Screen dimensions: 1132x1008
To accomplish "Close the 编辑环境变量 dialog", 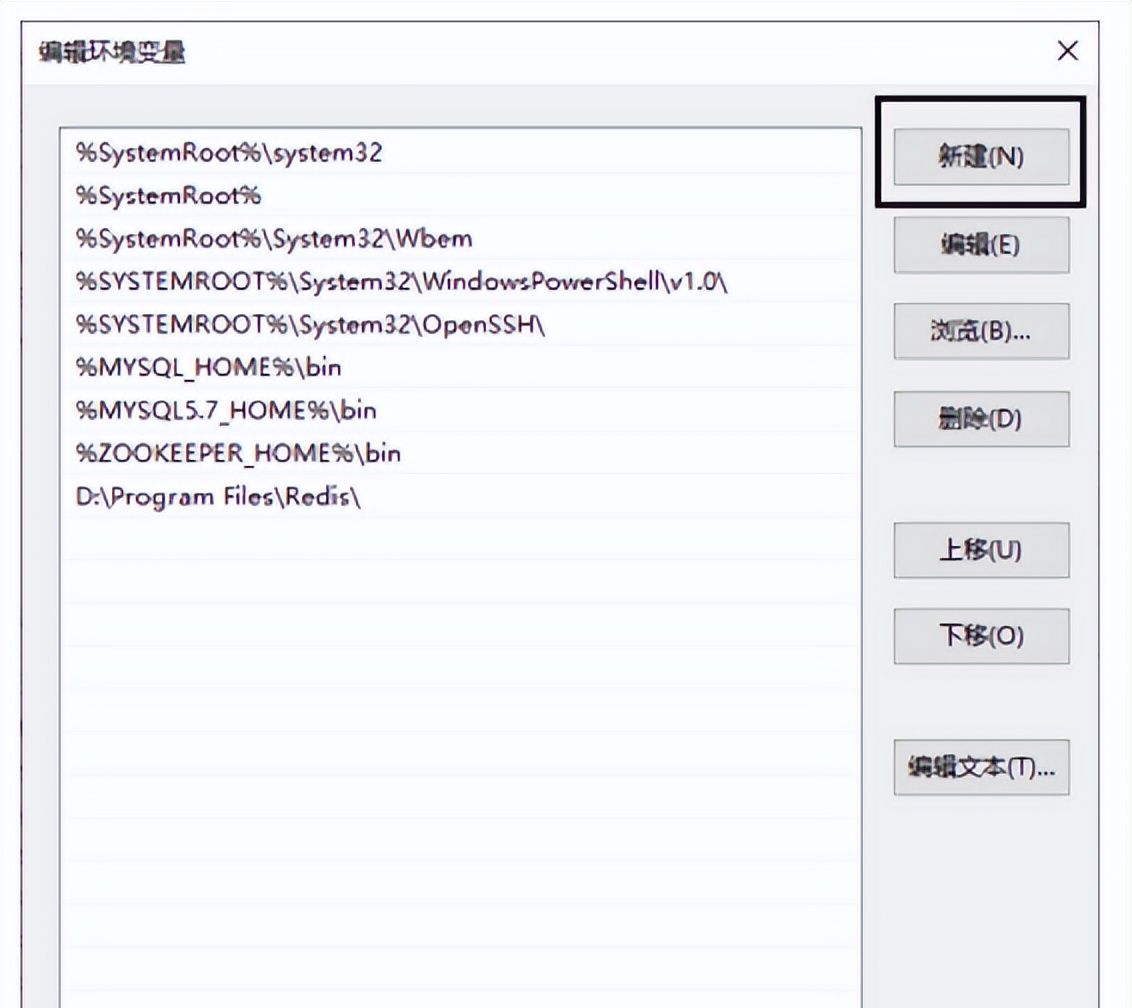I will (x=1068, y=51).
